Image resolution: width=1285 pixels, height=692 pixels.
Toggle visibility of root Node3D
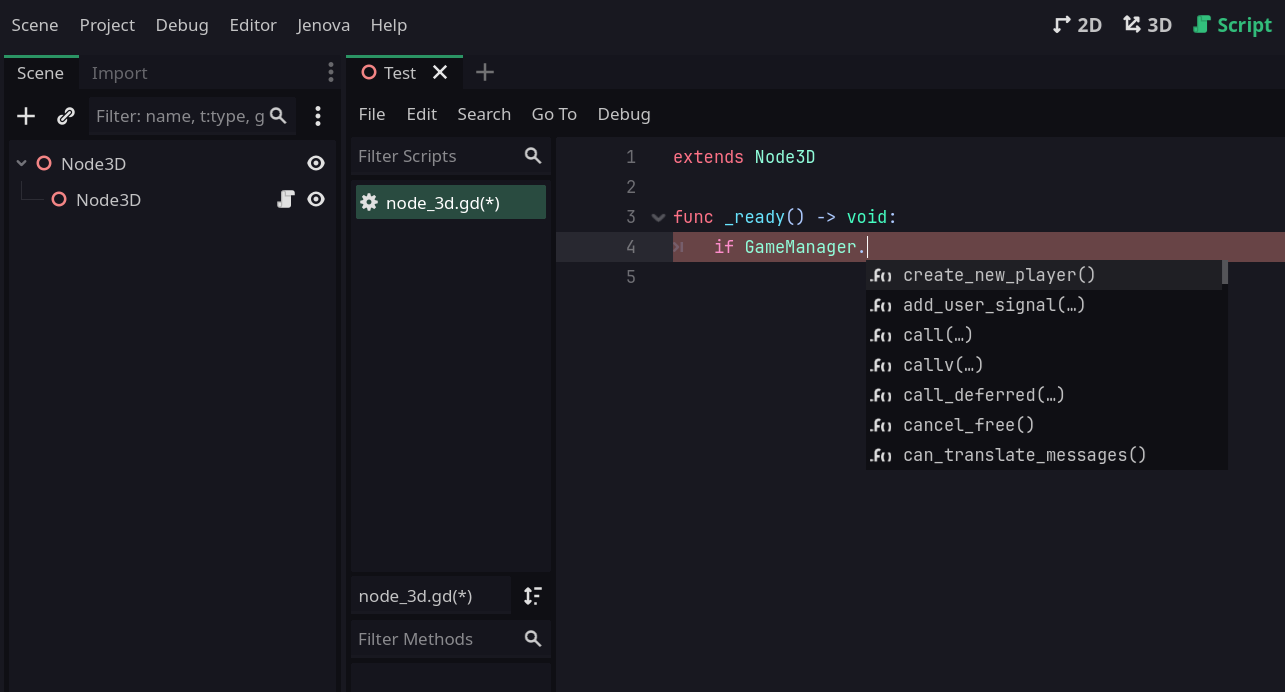pyautogui.click(x=316, y=163)
